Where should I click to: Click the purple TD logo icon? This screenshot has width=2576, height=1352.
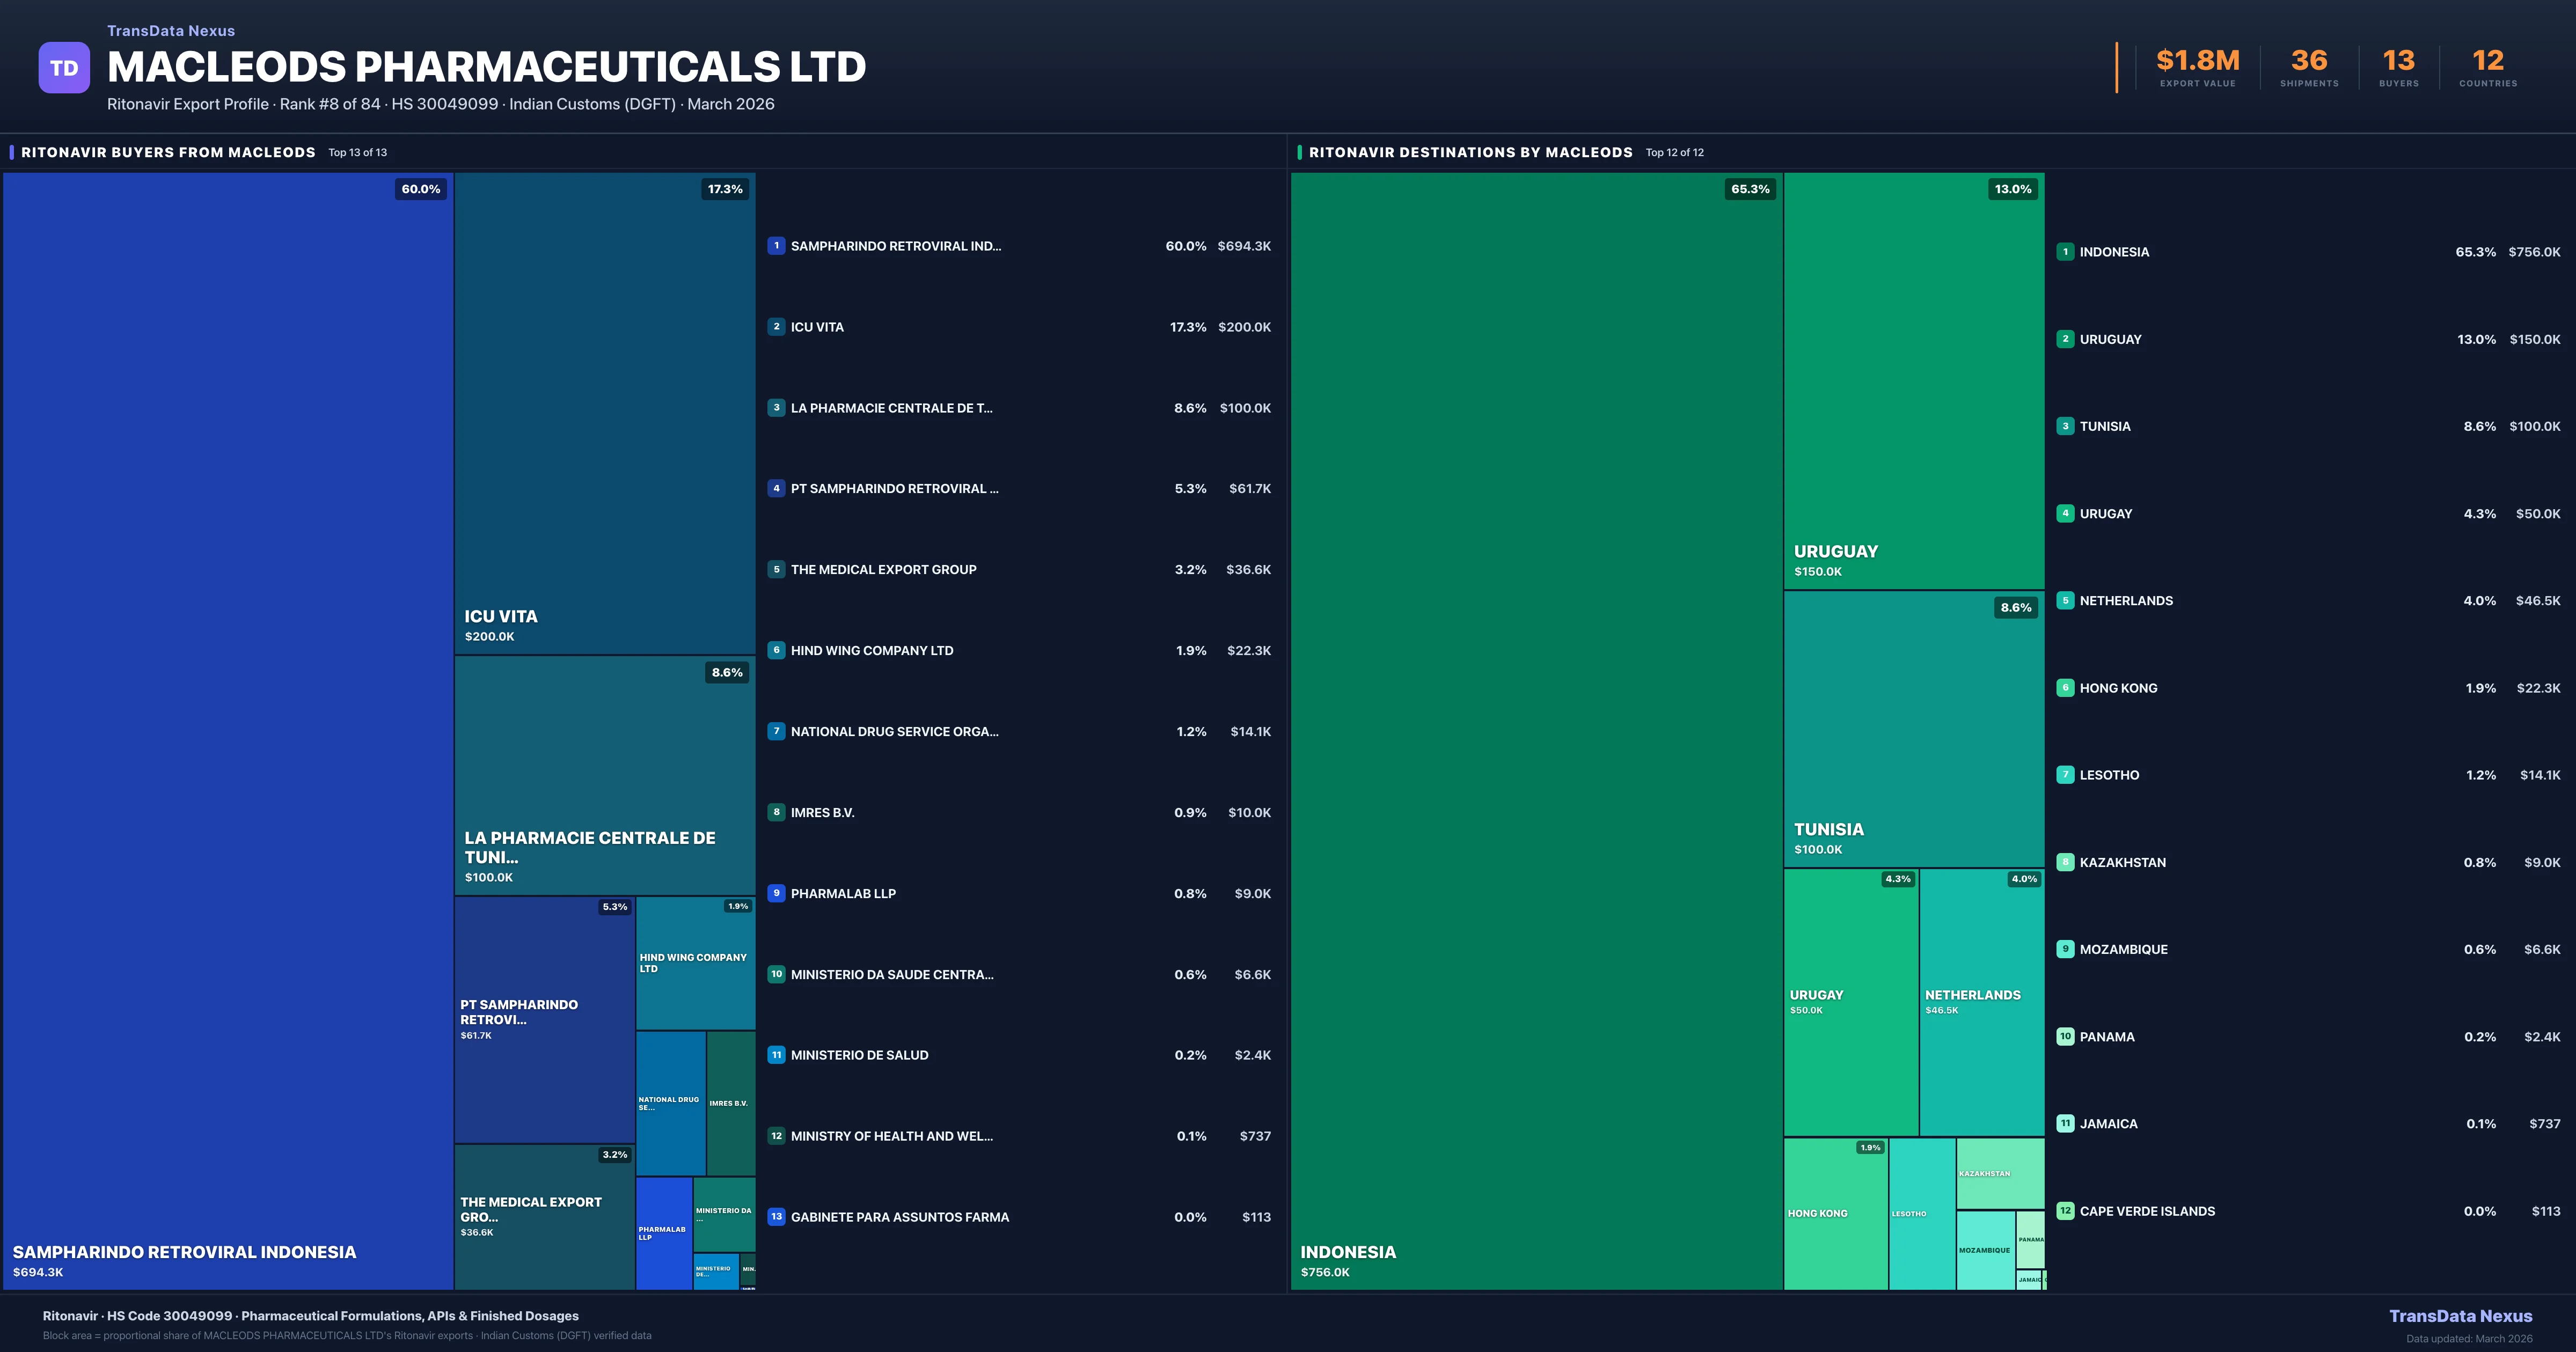pos(64,68)
